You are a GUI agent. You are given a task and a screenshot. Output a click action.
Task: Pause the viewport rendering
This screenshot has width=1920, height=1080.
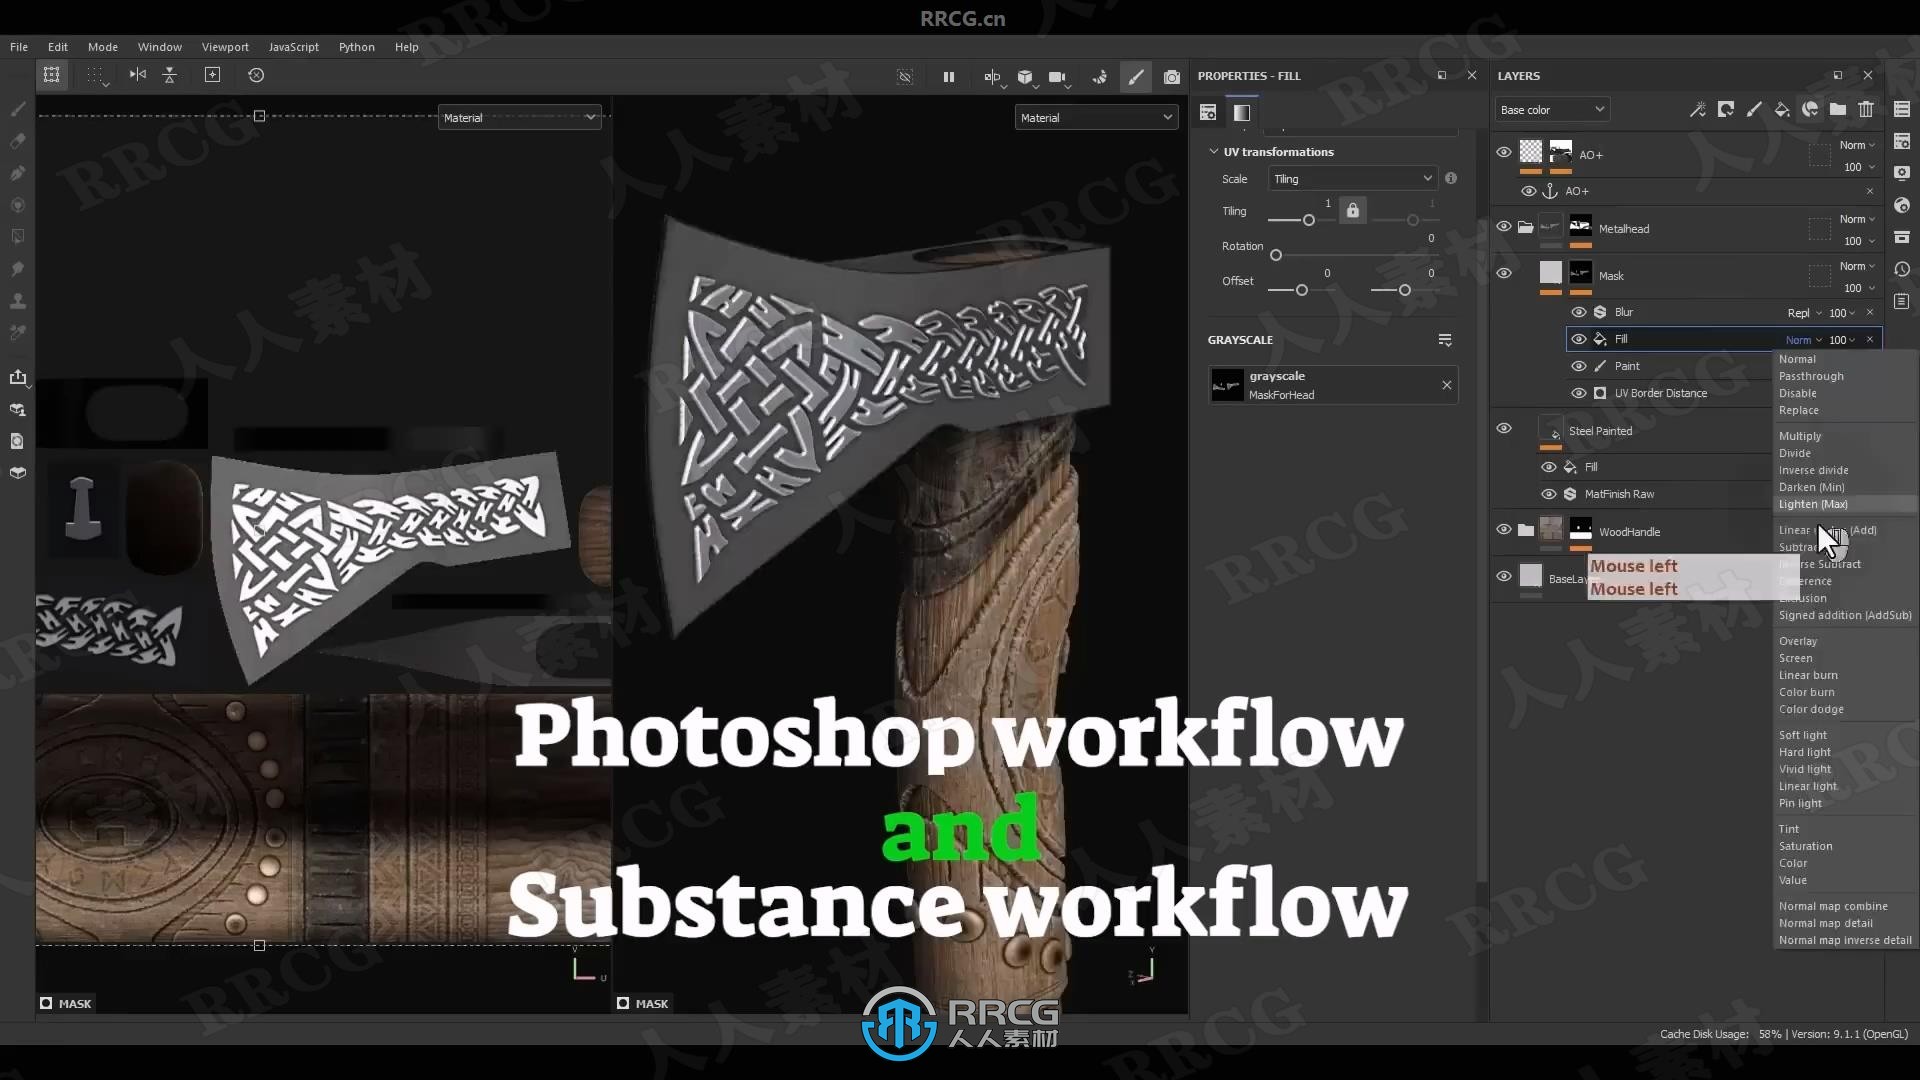[948, 76]
